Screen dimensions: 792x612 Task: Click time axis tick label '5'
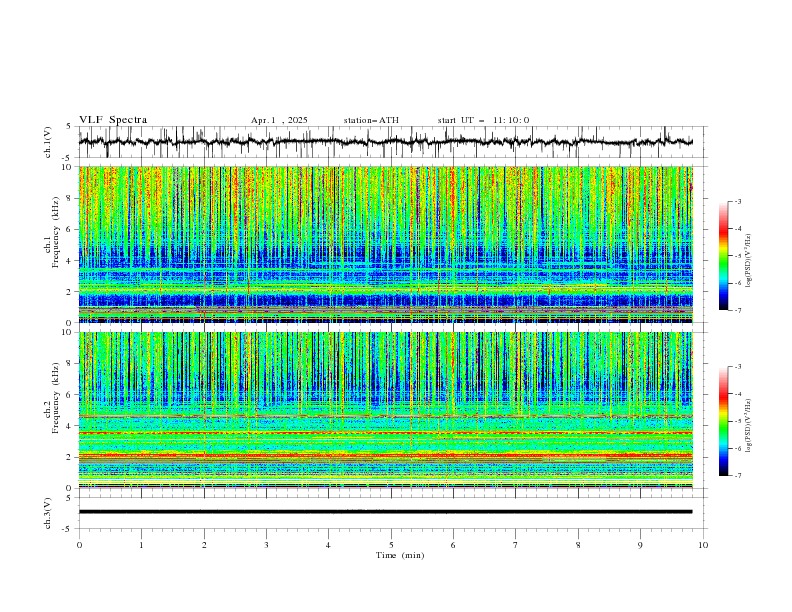point(391,545)
